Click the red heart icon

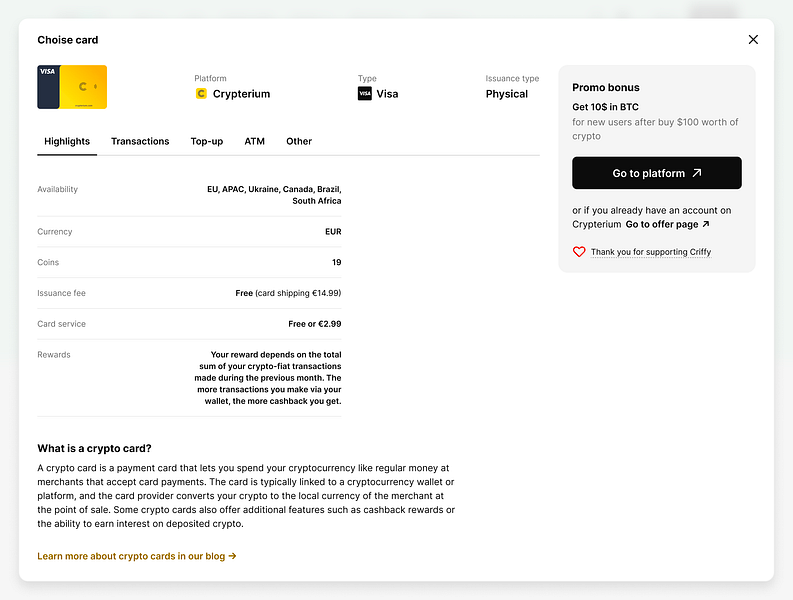coord(579,251)
